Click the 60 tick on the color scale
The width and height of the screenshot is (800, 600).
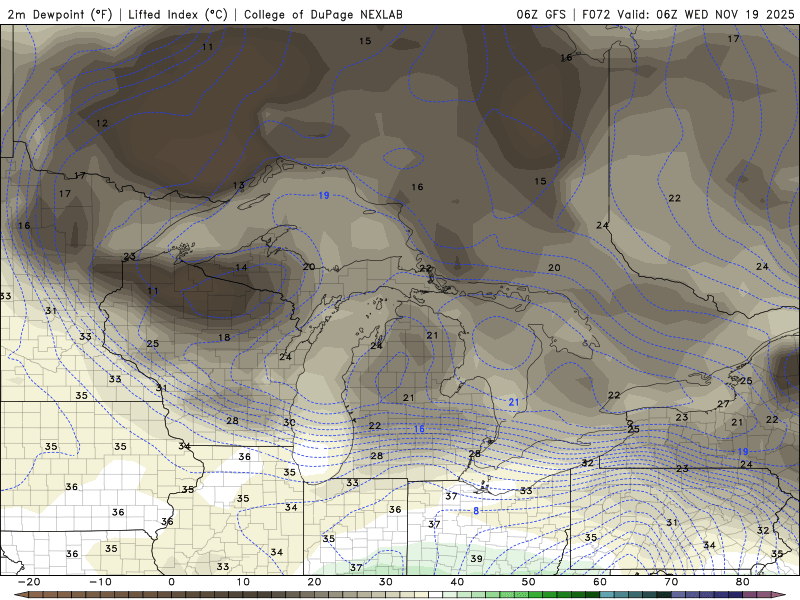[x=600, y=582]
